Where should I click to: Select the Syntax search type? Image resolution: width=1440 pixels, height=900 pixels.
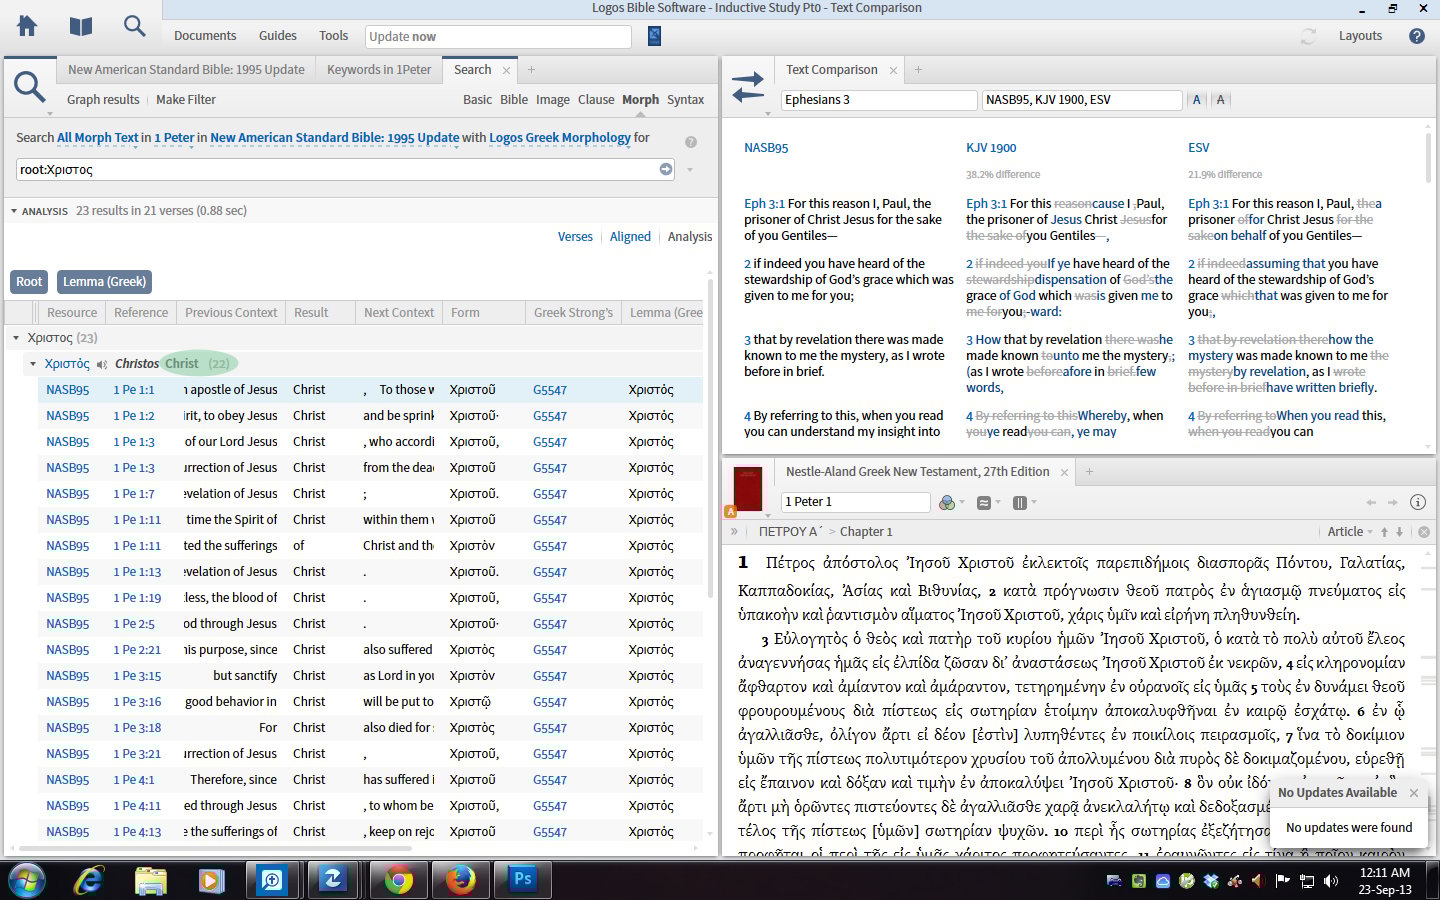click(686, 100)
